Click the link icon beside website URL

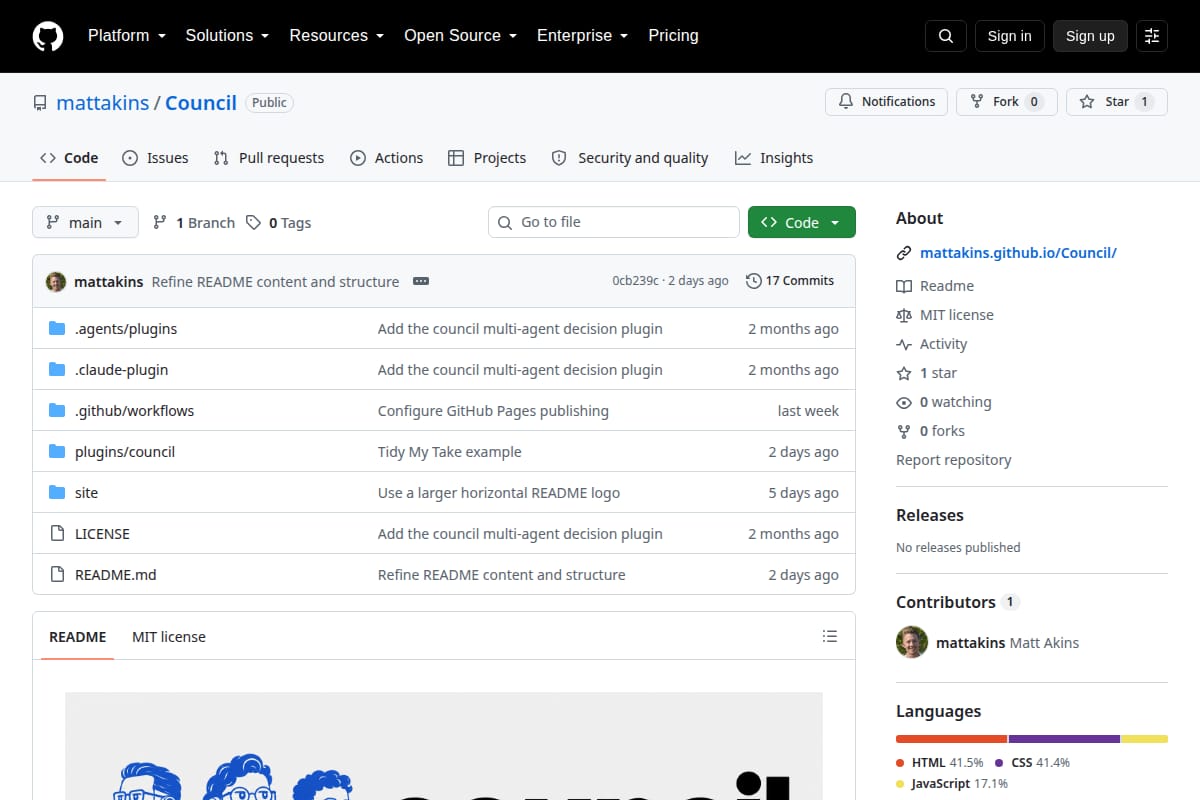click(904, 253)
